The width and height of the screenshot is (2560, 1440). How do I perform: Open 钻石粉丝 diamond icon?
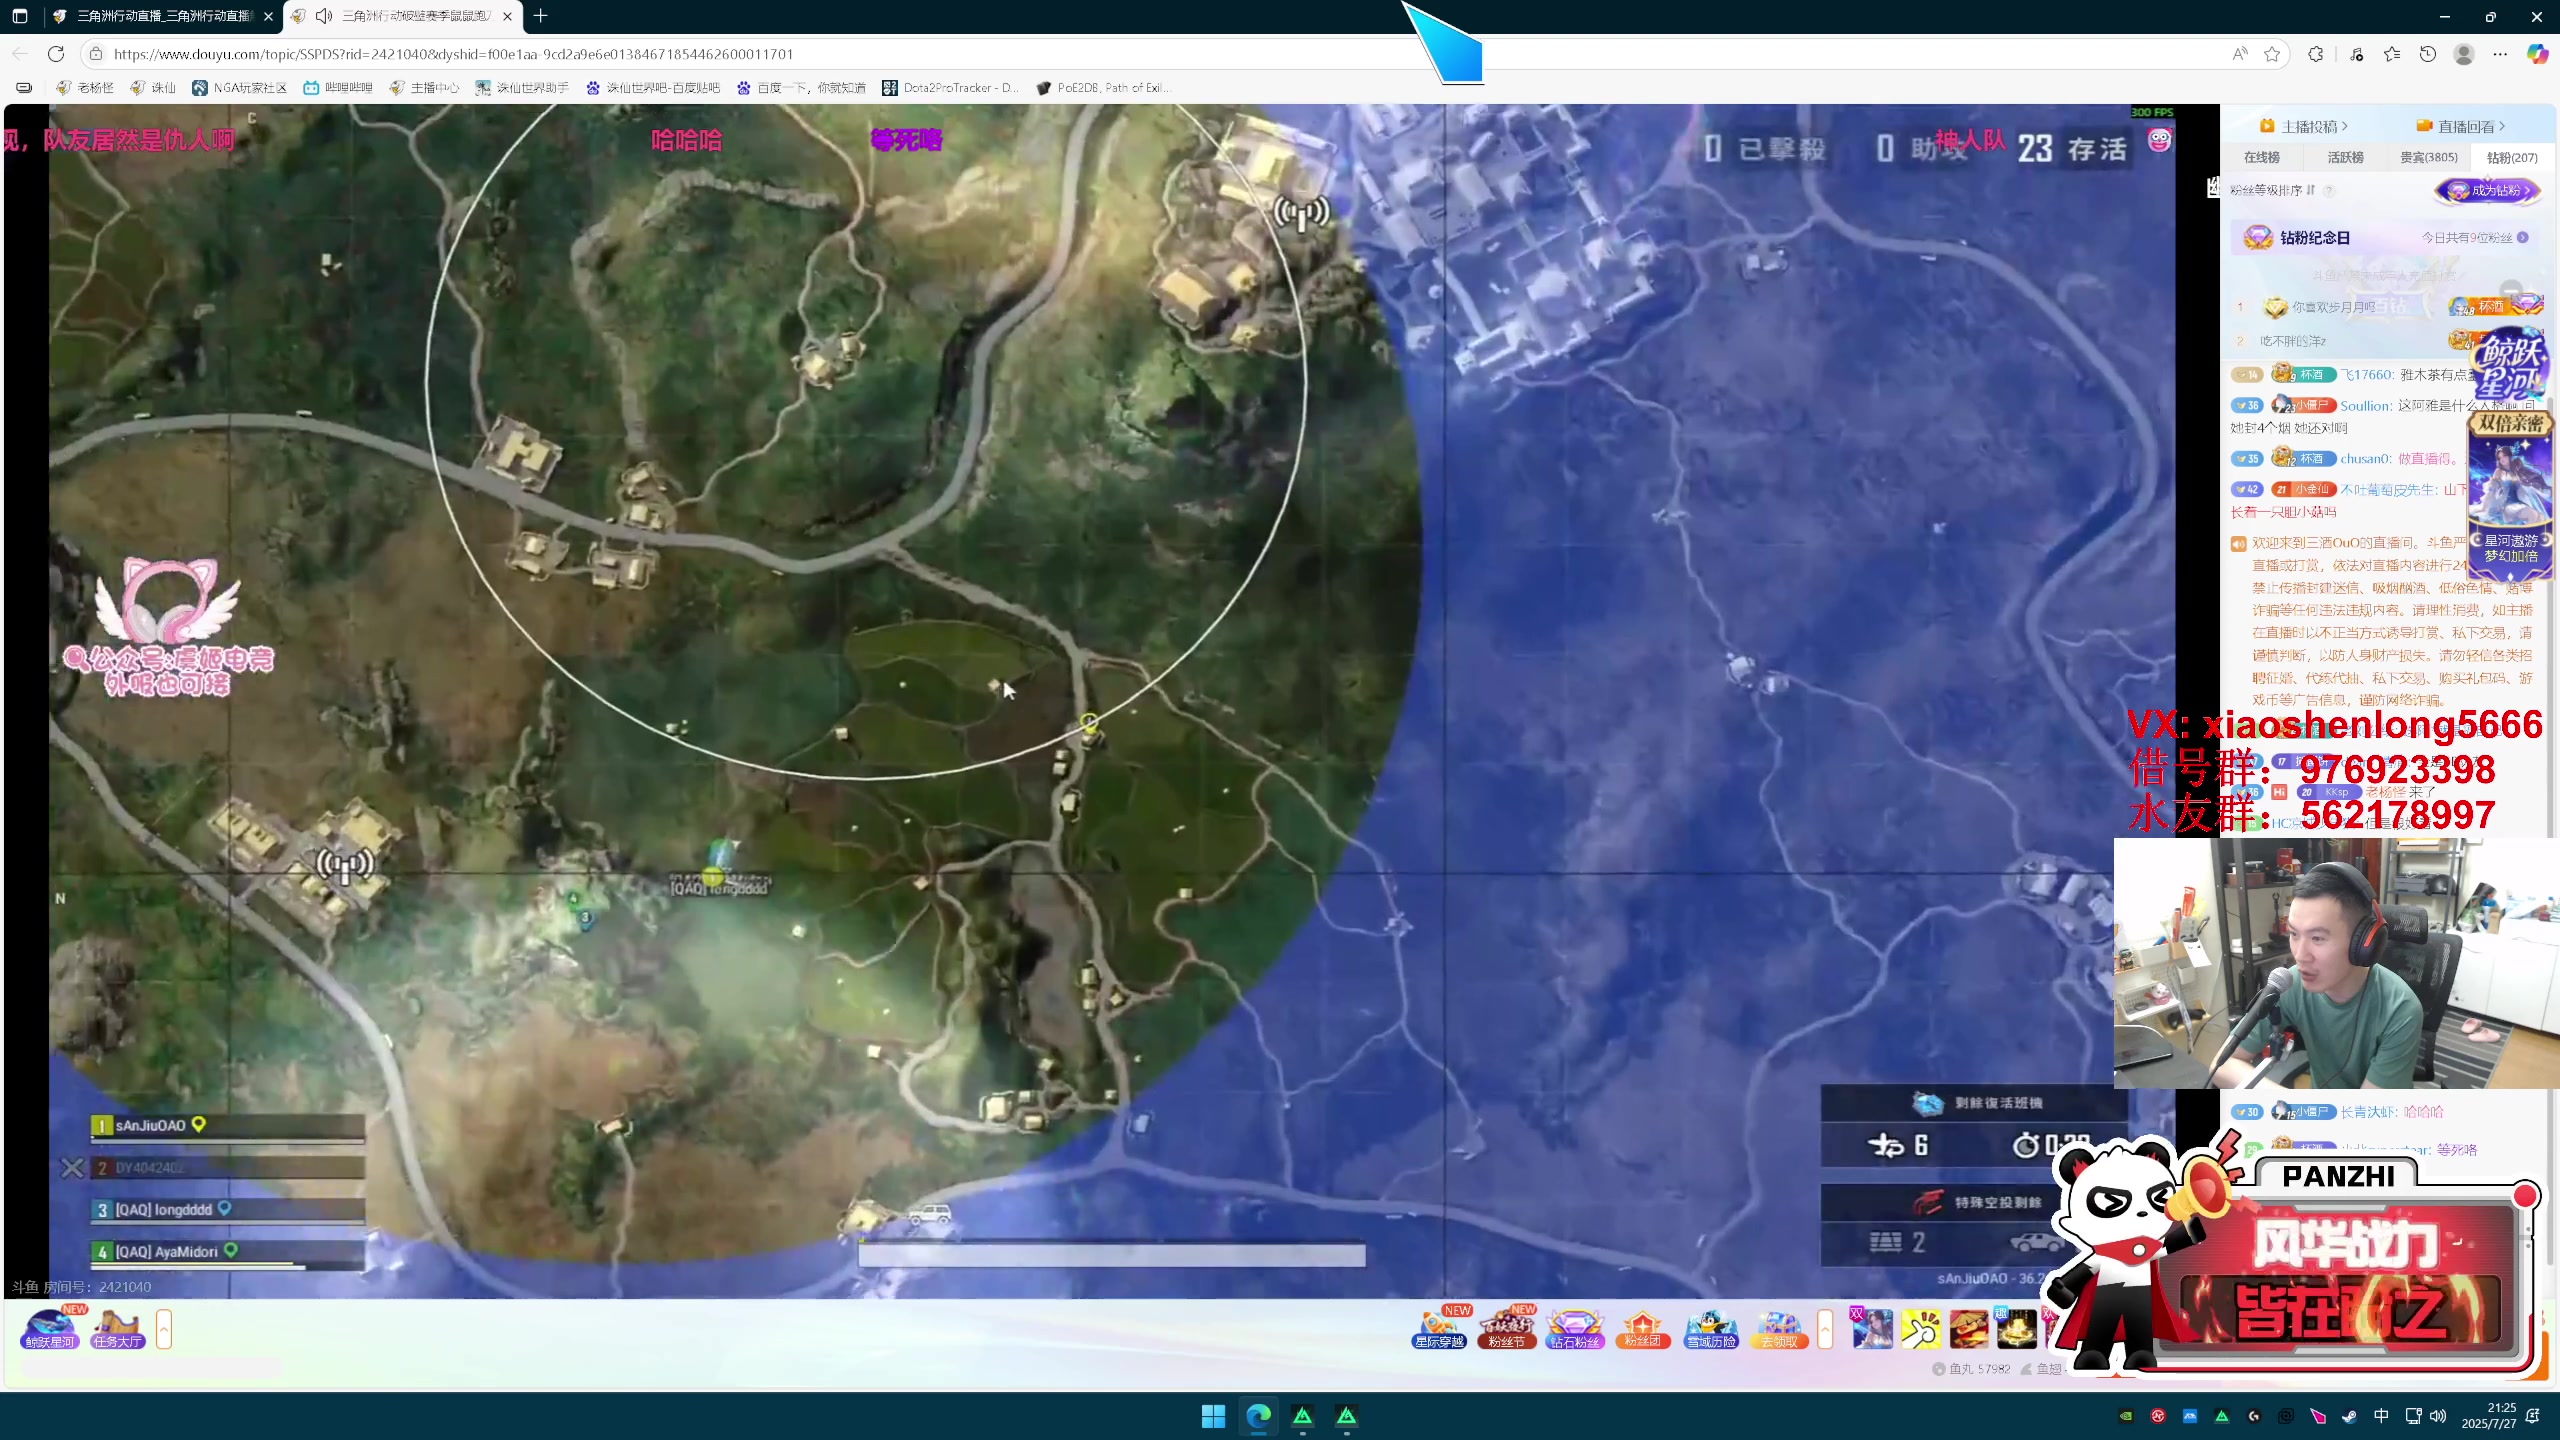click(1575, 1329)
